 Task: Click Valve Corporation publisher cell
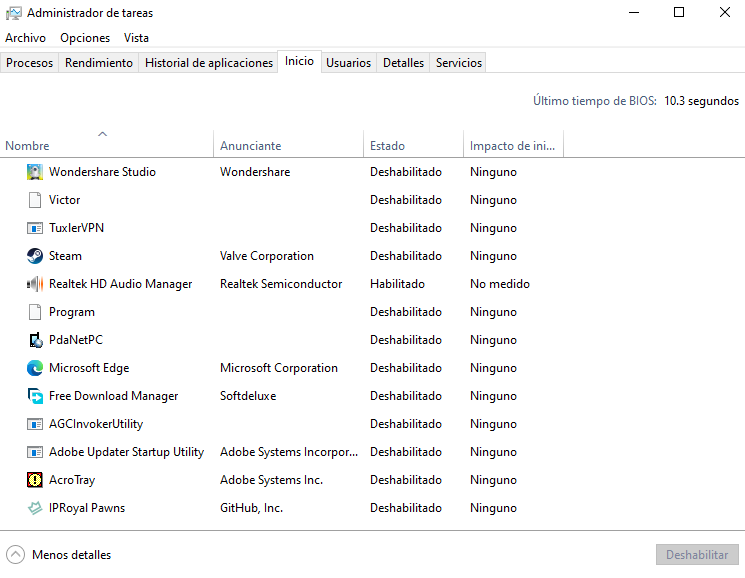[267, 256]
